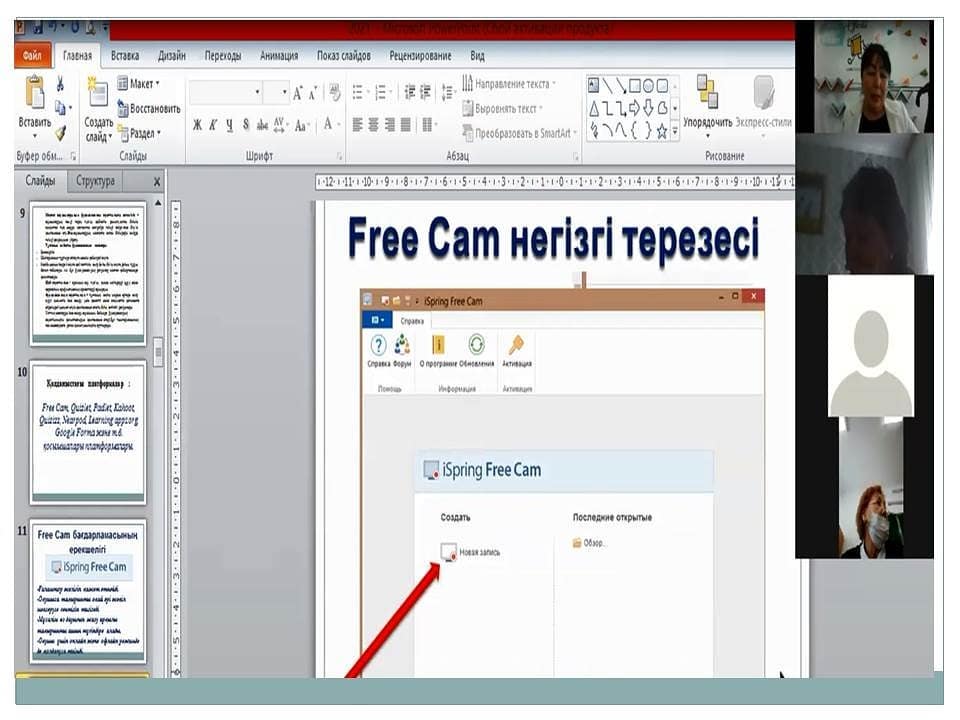The height and width of the screenshot is (720, 960).
Task: Click the slide panel vertical scrollbar thumb
Action: pyautogui.click(x=158, y=351)
